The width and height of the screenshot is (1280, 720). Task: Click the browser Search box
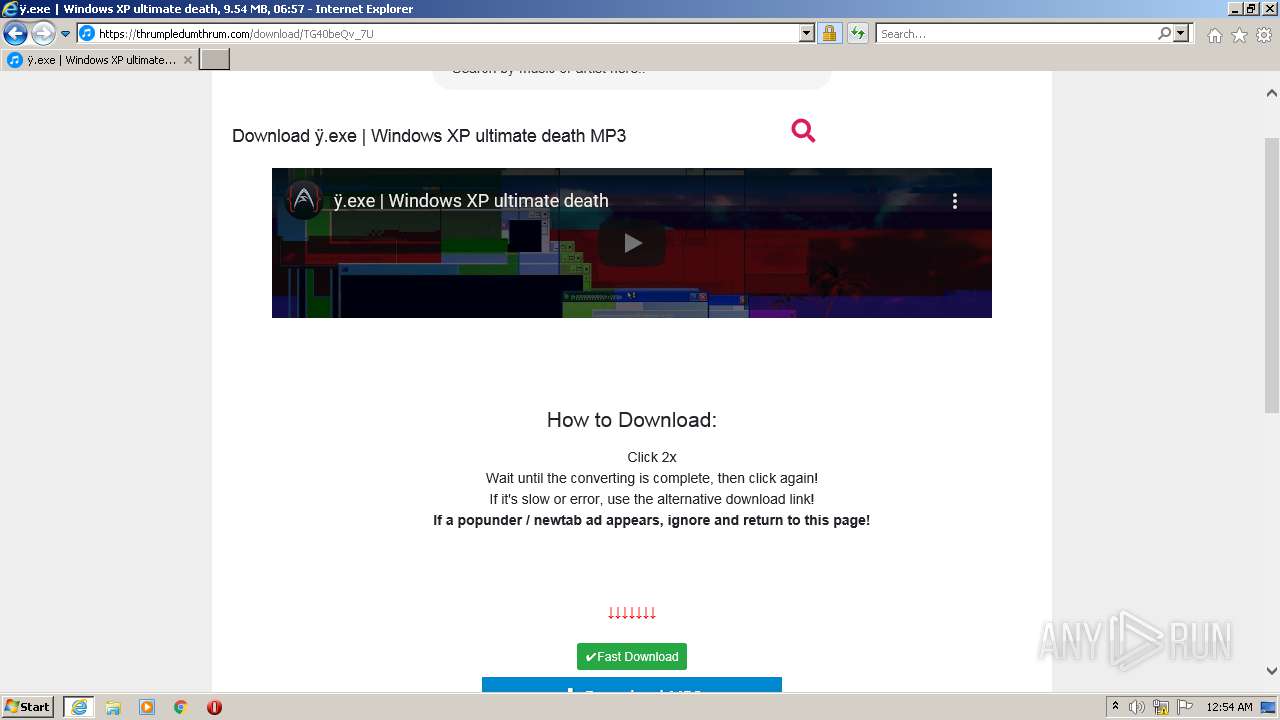pos(1016,34)
